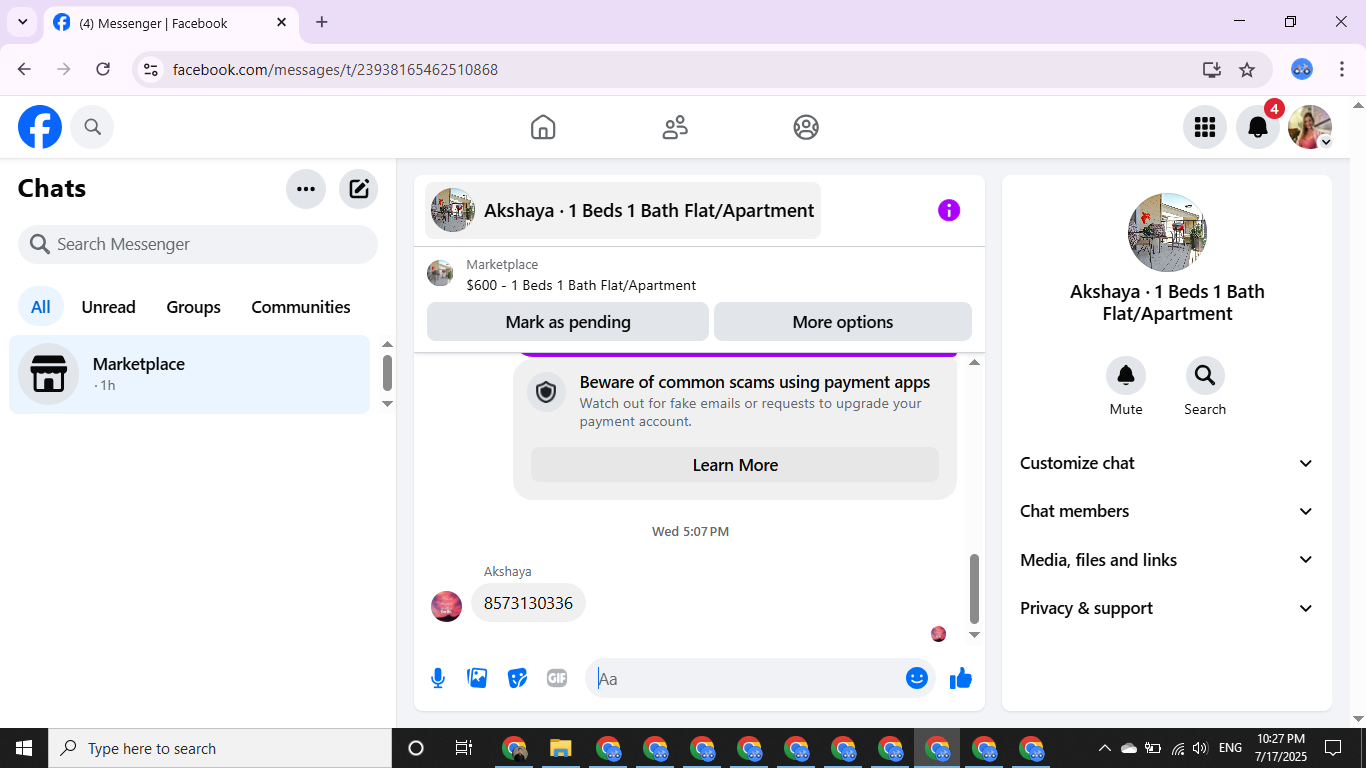Click the conversation scrollbar down arrow
Screen dimensions: 1366x768
(x=974, y=635)
